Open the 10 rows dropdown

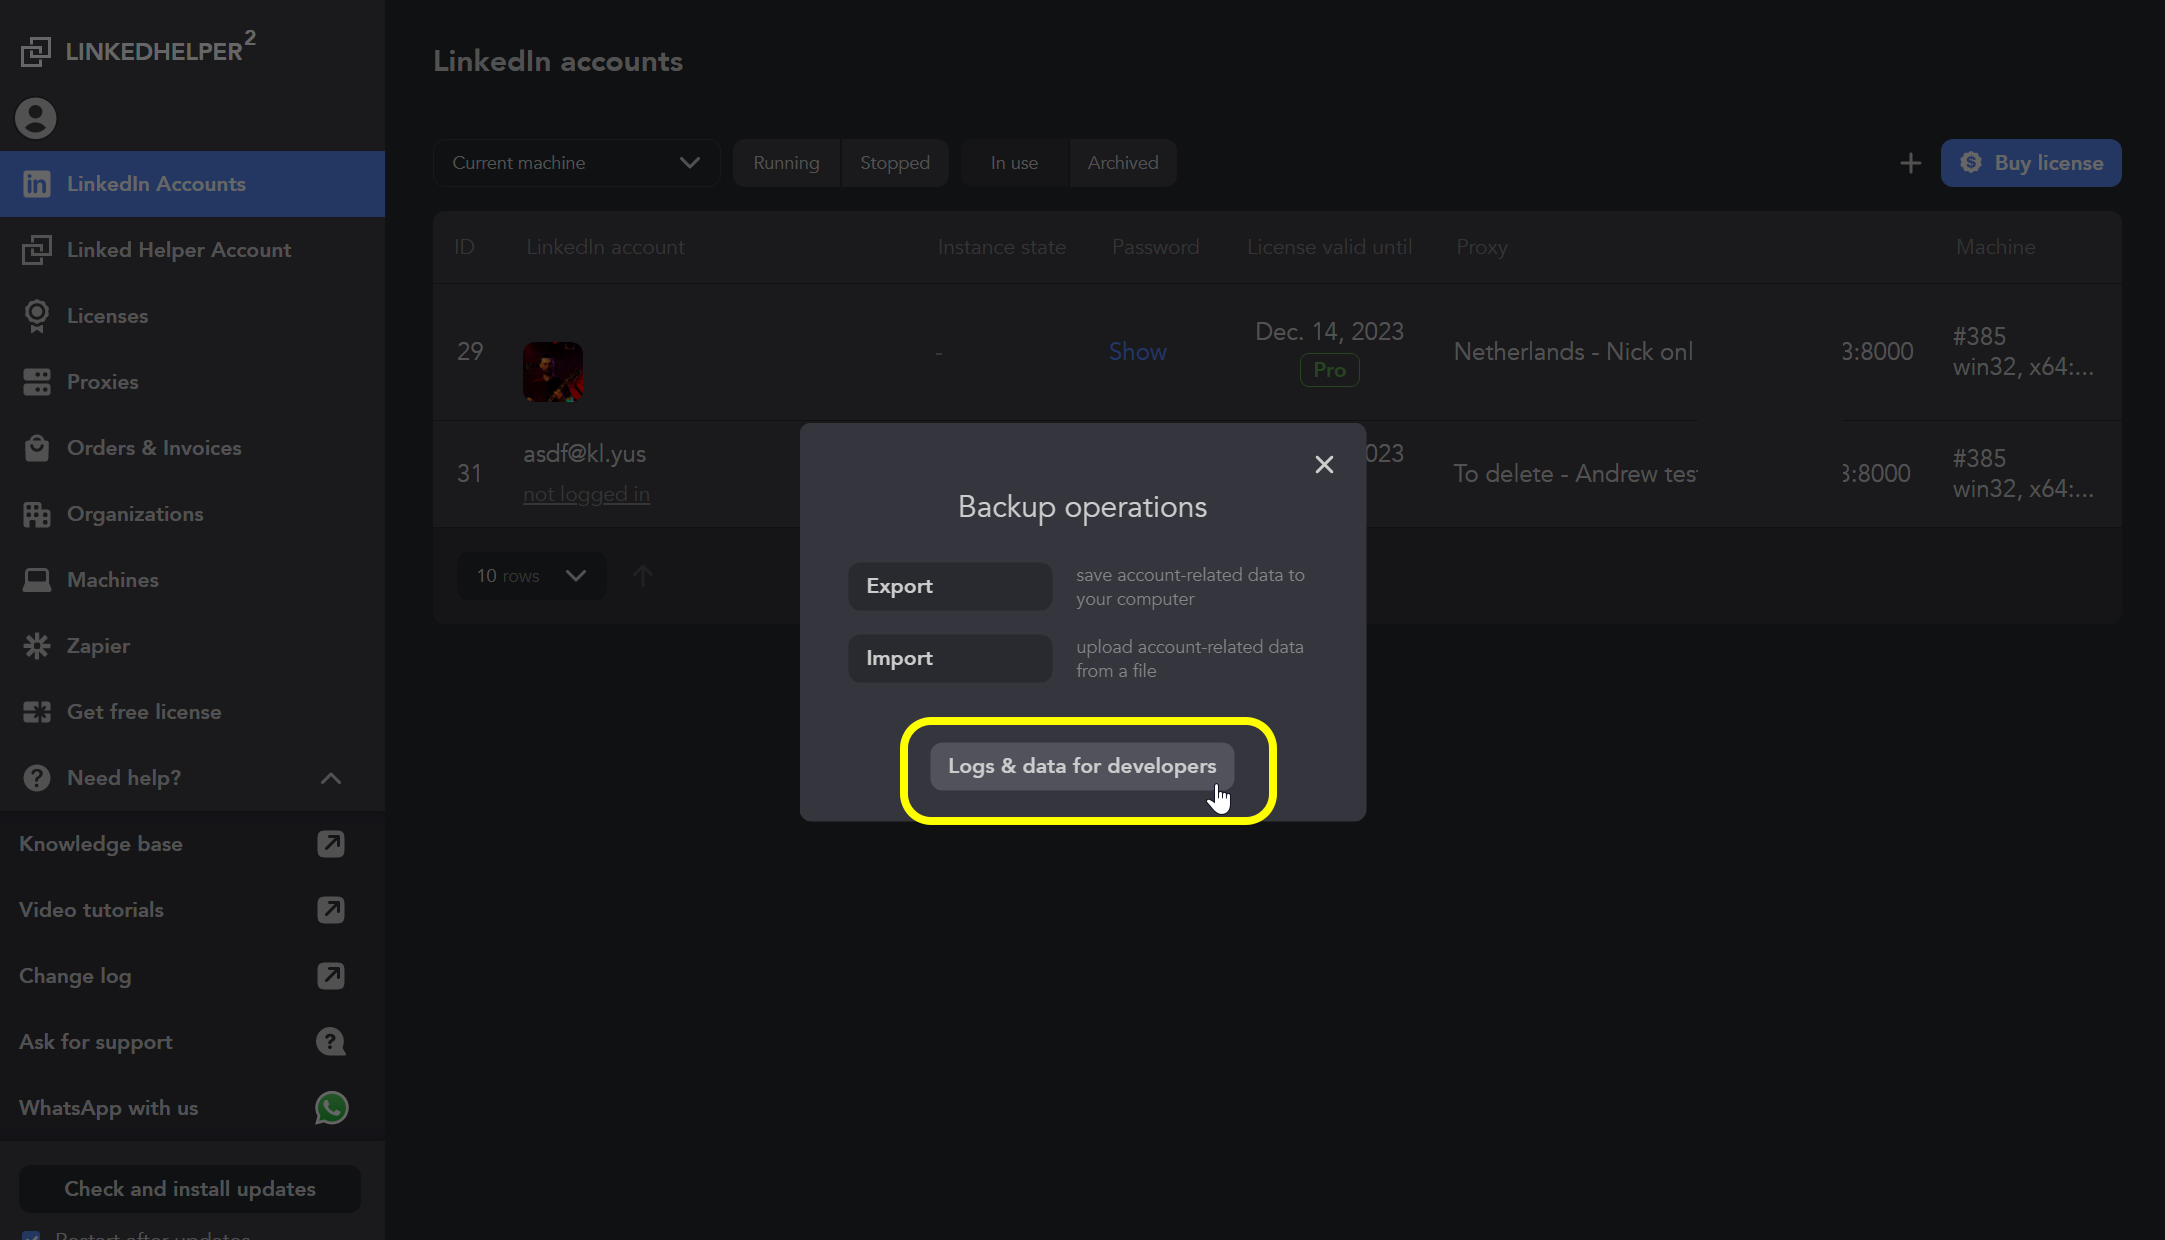(x=531, y=576)
